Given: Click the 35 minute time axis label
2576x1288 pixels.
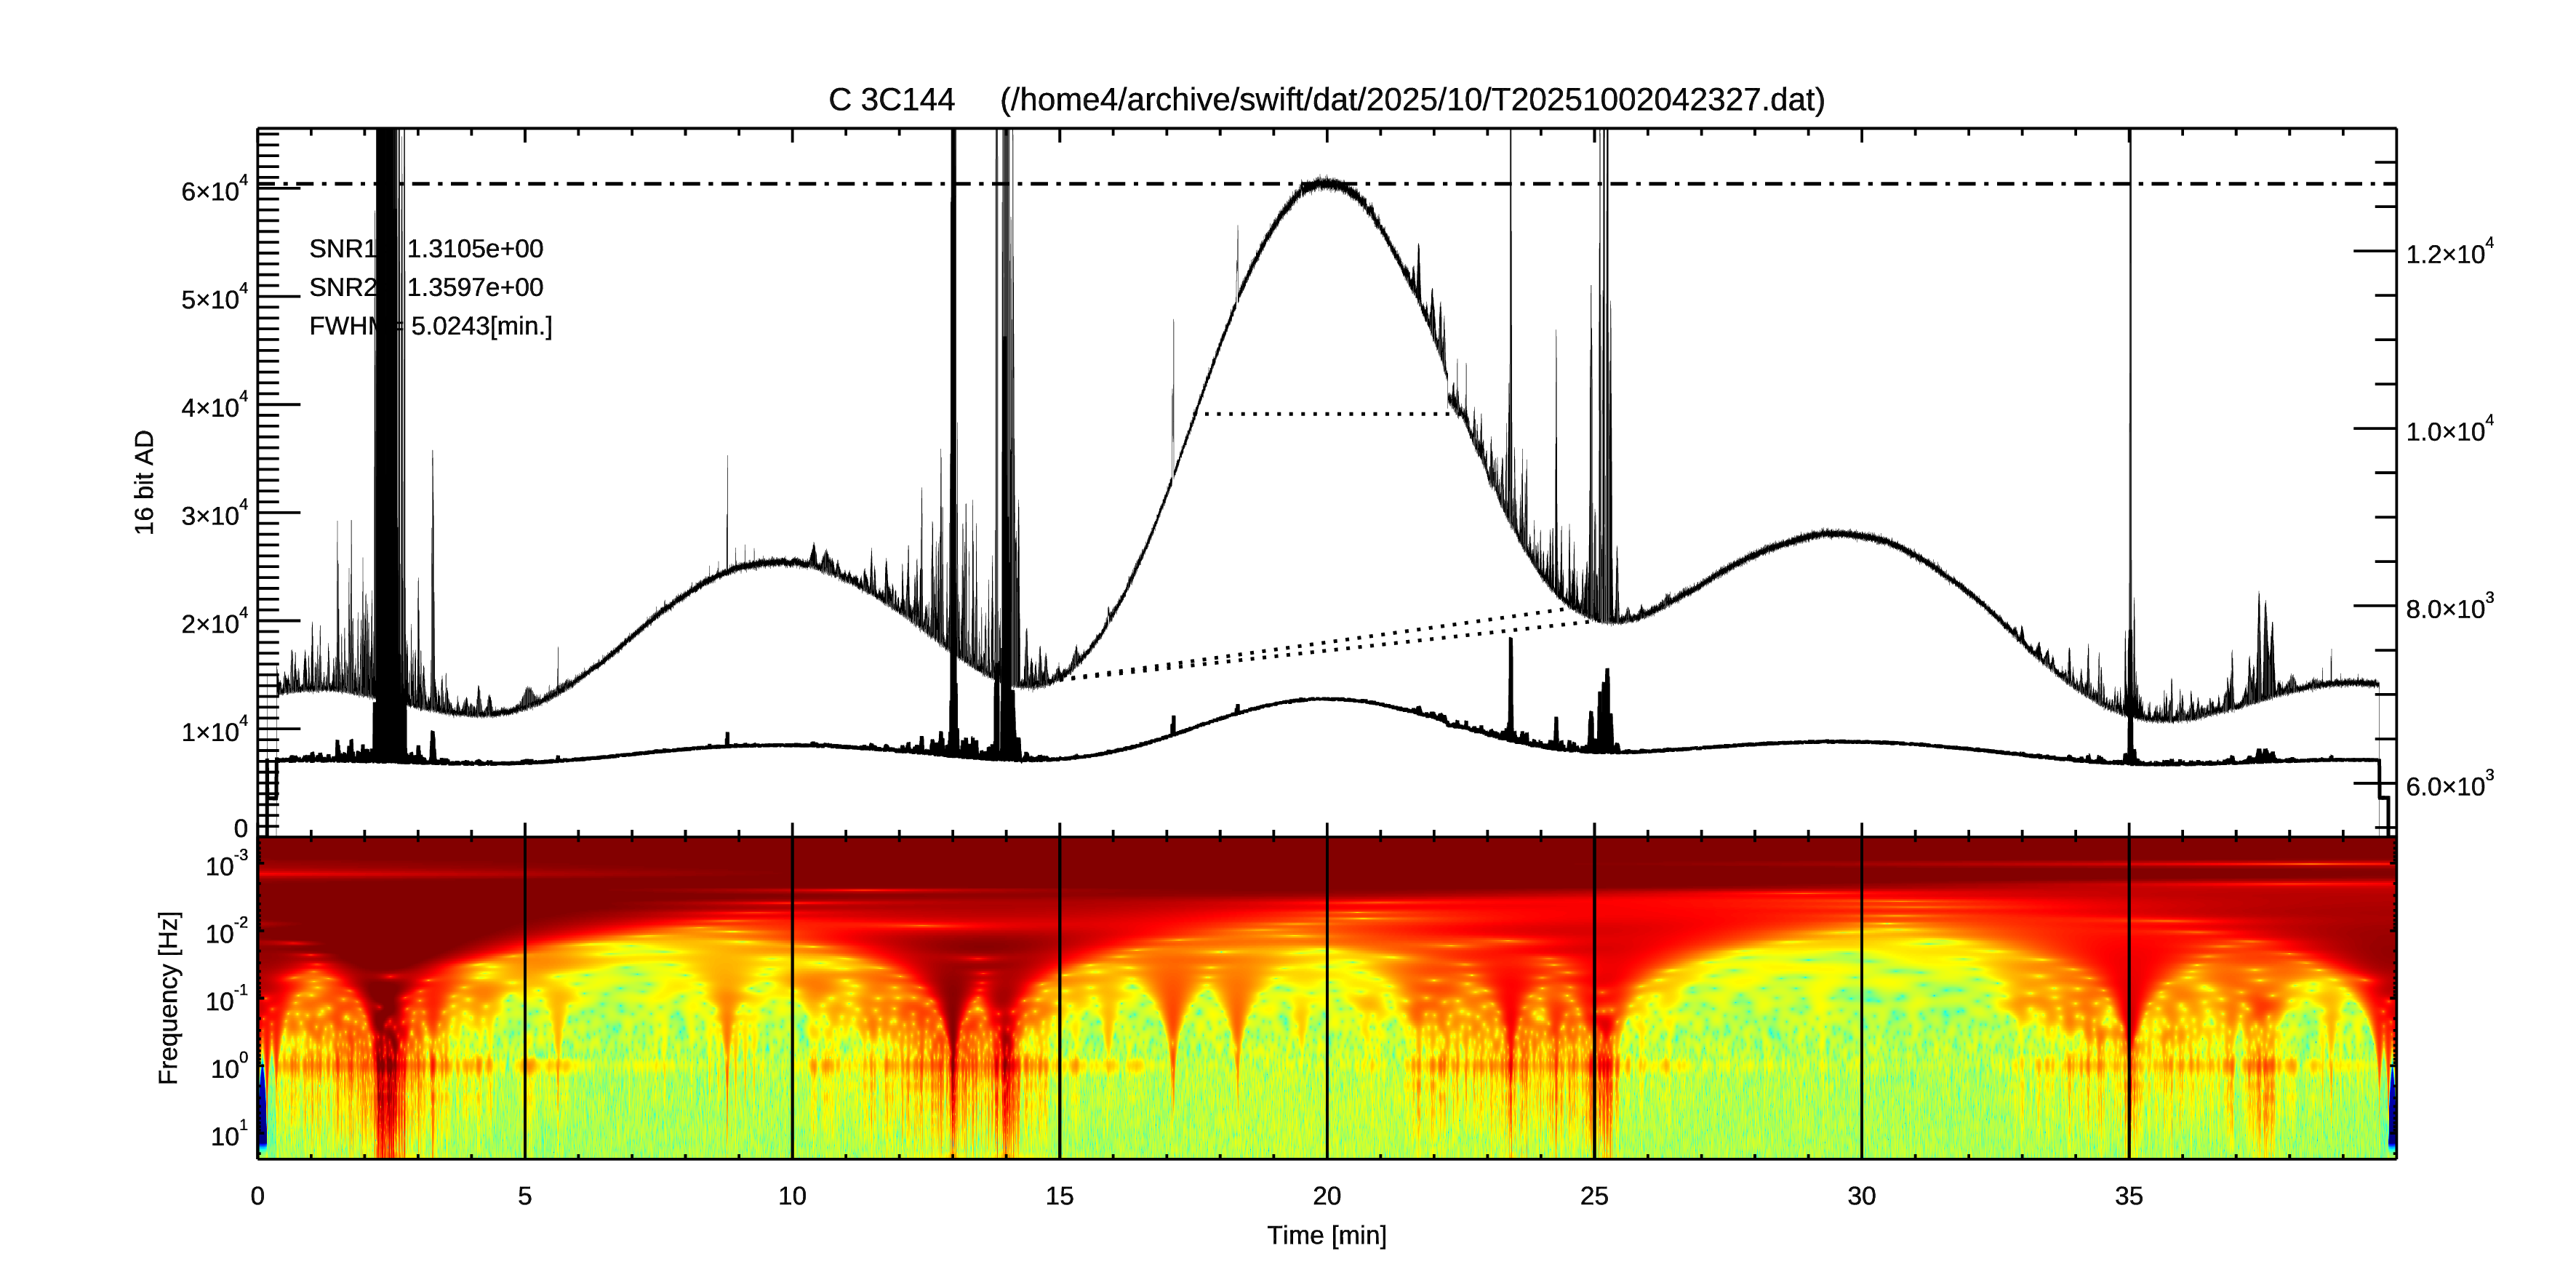Looking at the screenshot, I should (x=2128, y=1196).
